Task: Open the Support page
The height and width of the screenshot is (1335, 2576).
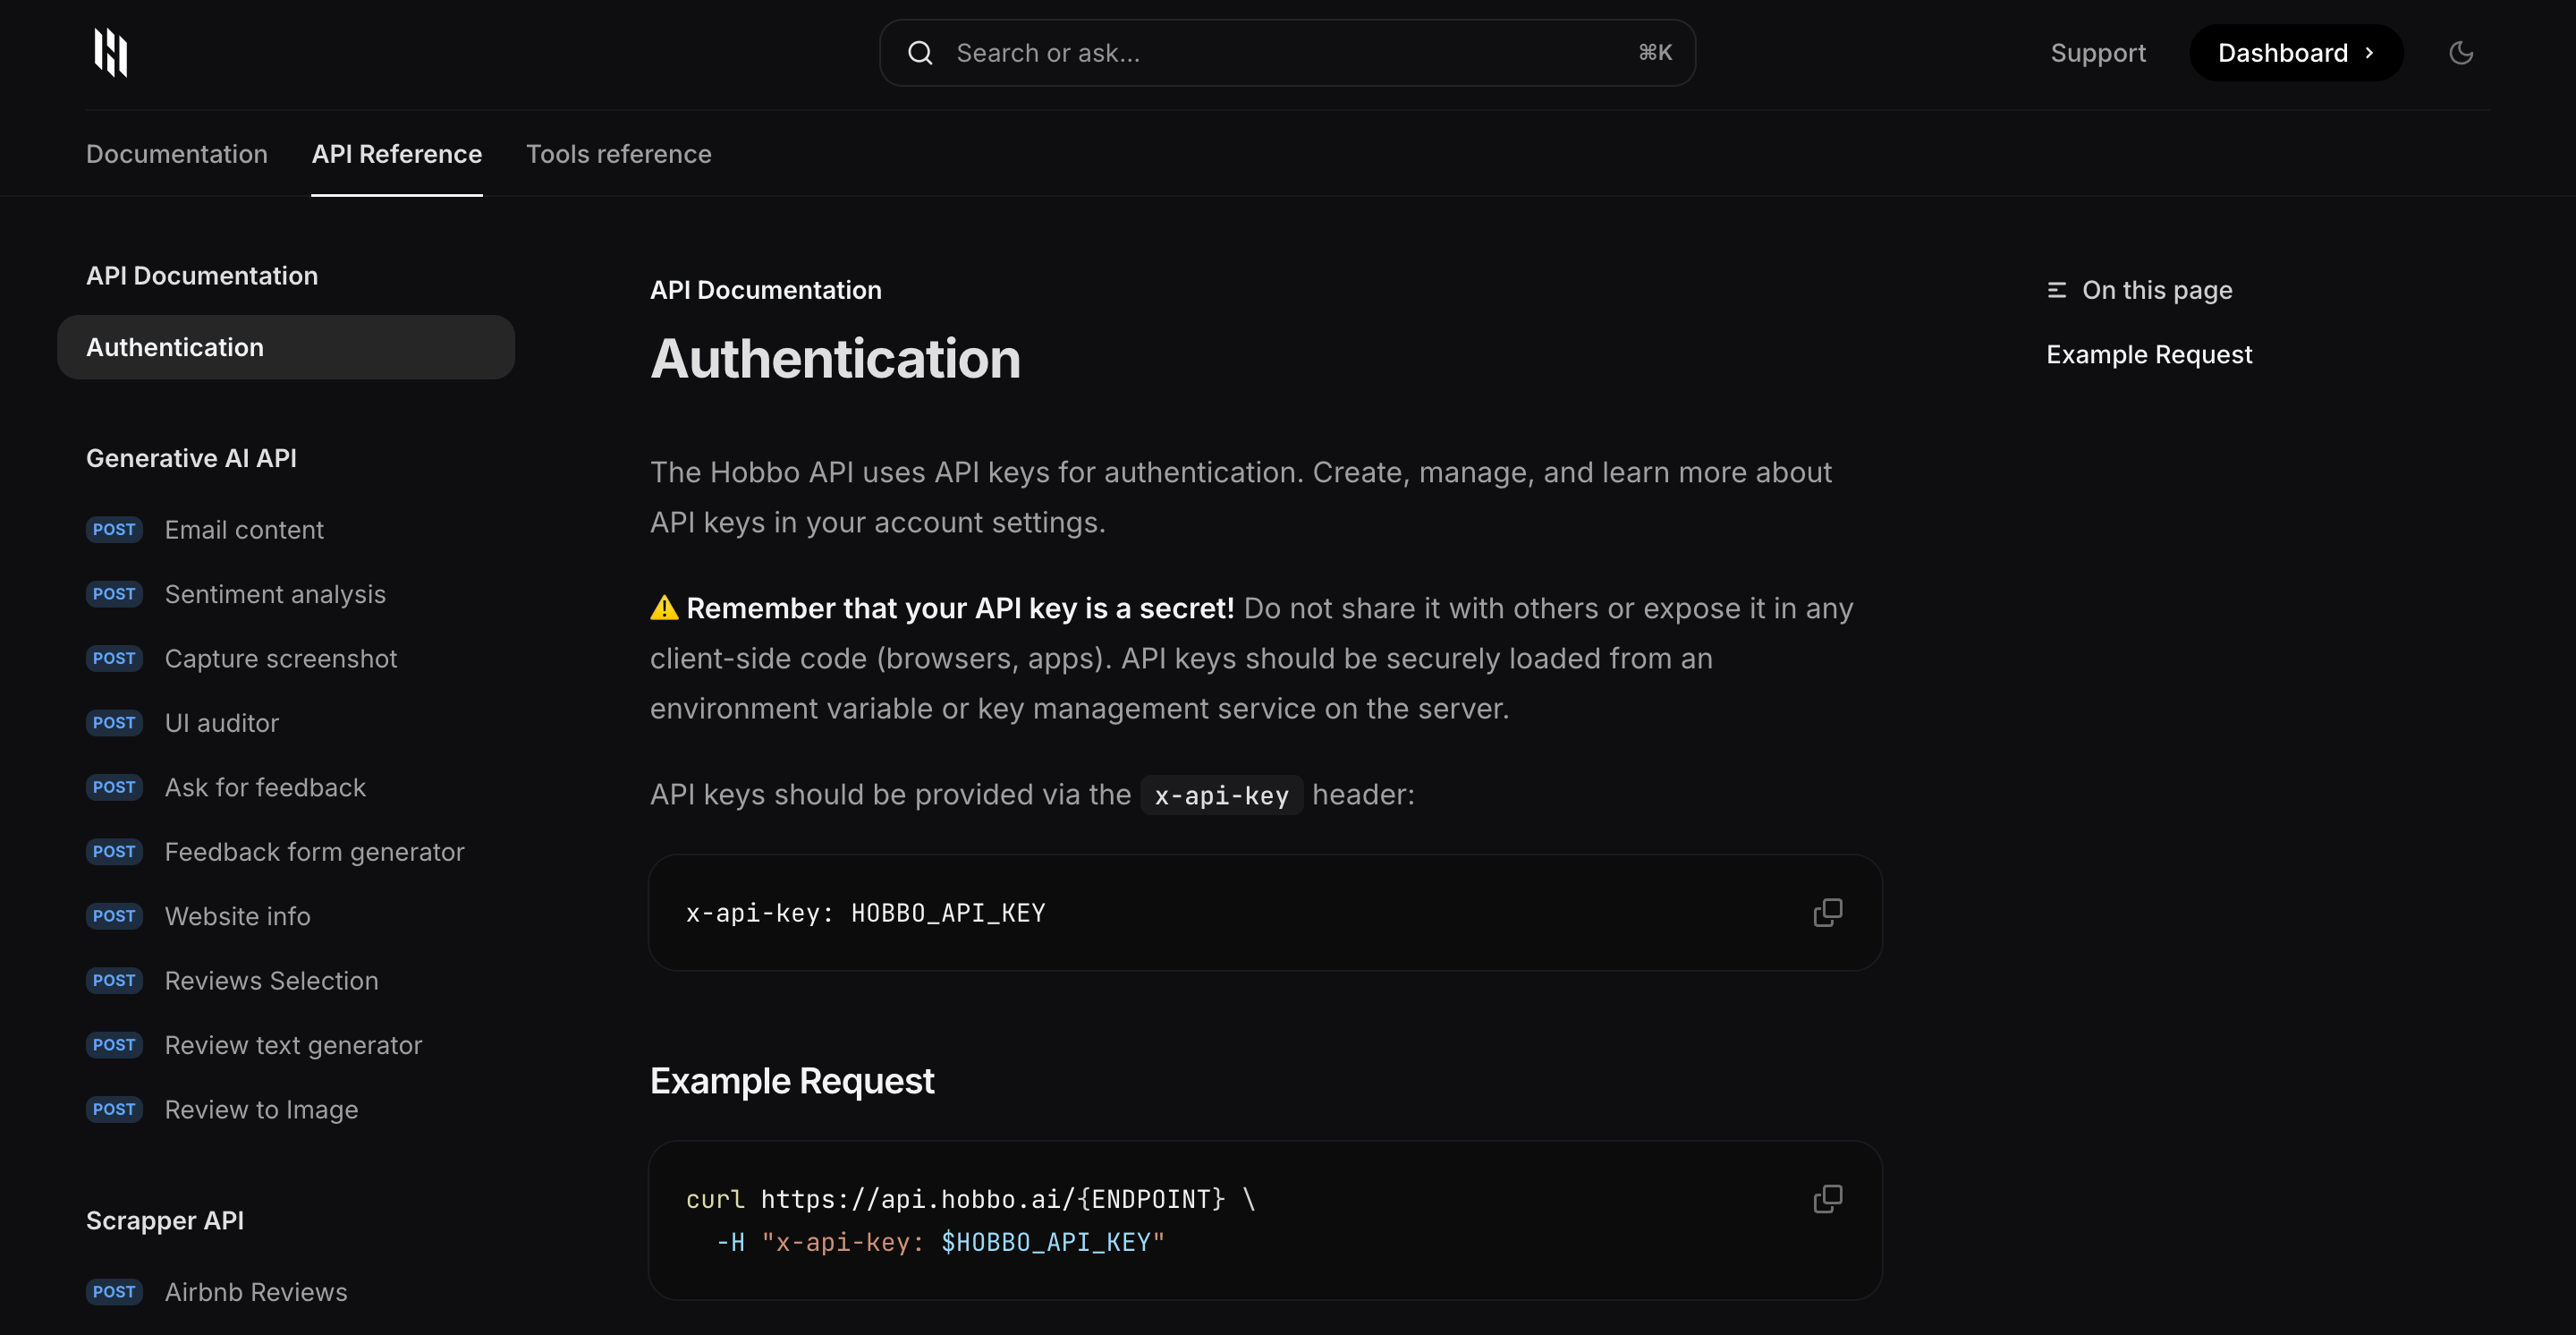Action: point(2098,52)
